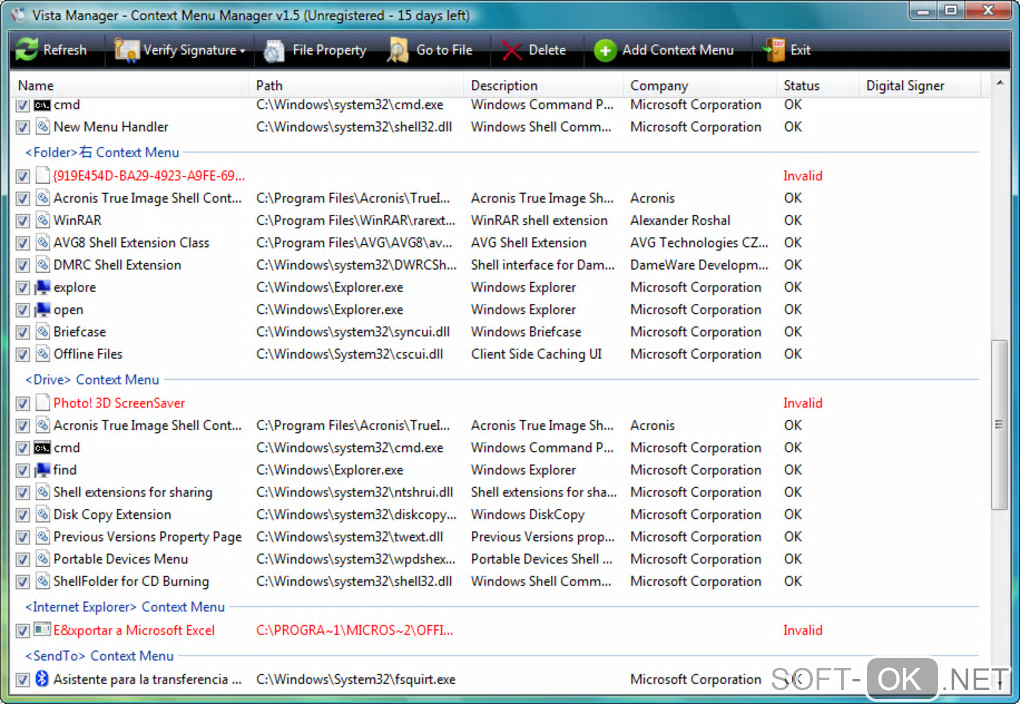This screenshot has height=704, width=1020.
Task: Click DameWare Developm... company cell
Action: pyautogui.click(x=699, y=265)
